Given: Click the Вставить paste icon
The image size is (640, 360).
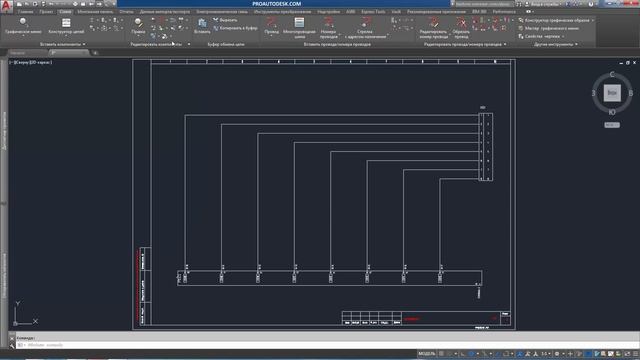Looking at the screenshot, I should click(202, 23).
